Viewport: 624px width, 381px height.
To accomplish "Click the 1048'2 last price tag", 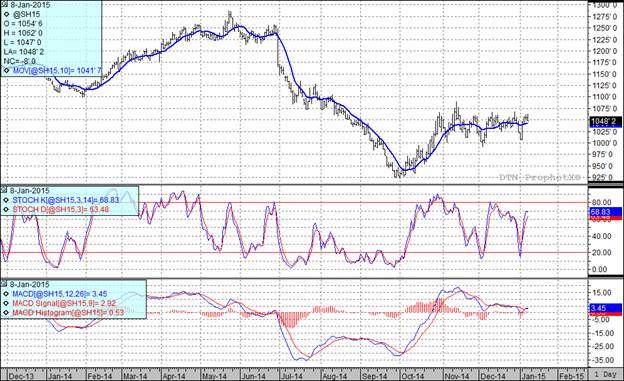I will (605, 121).
